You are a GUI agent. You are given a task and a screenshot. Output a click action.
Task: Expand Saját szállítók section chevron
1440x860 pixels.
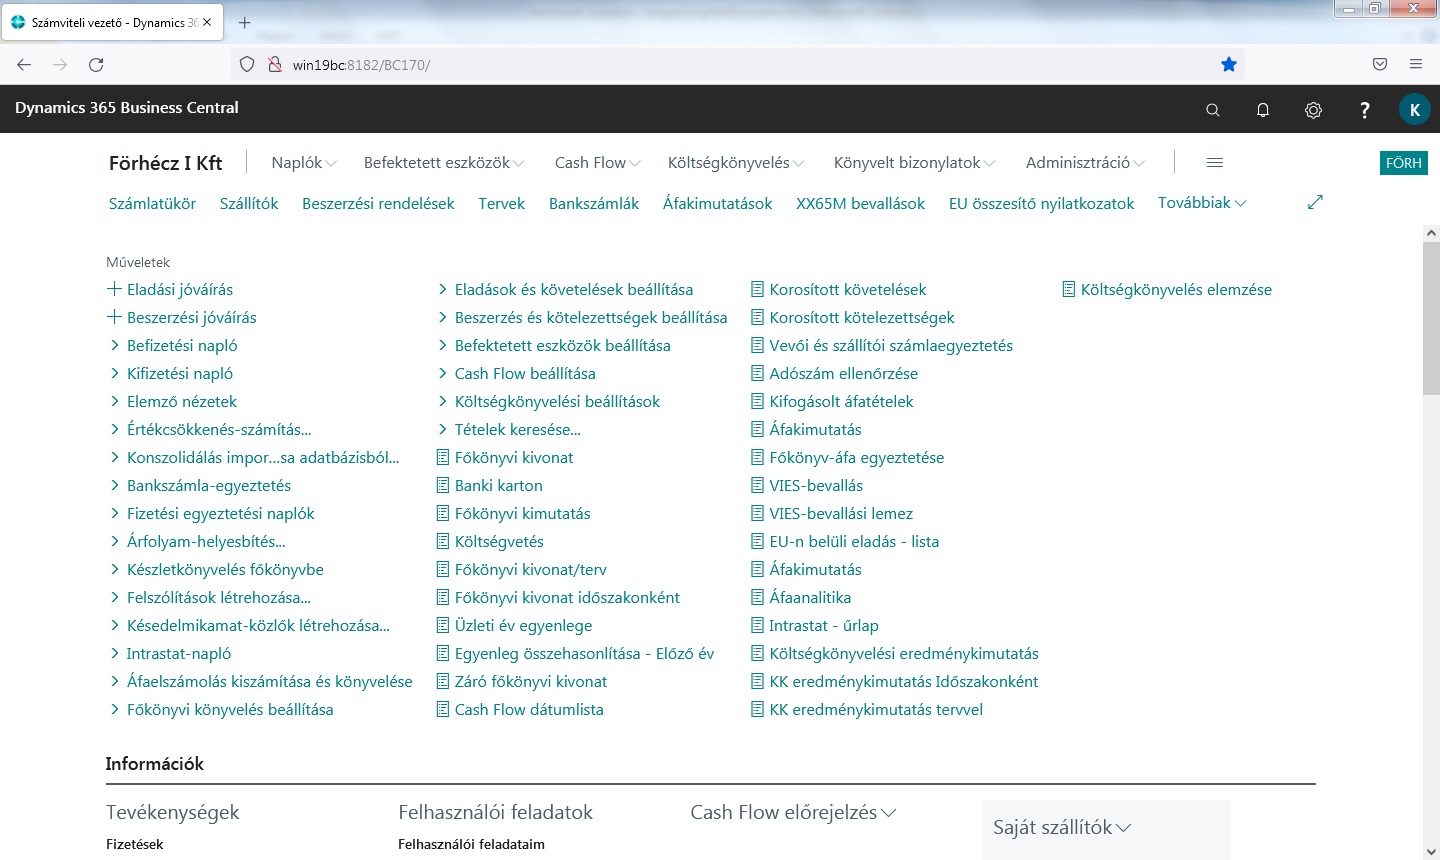1123,827
